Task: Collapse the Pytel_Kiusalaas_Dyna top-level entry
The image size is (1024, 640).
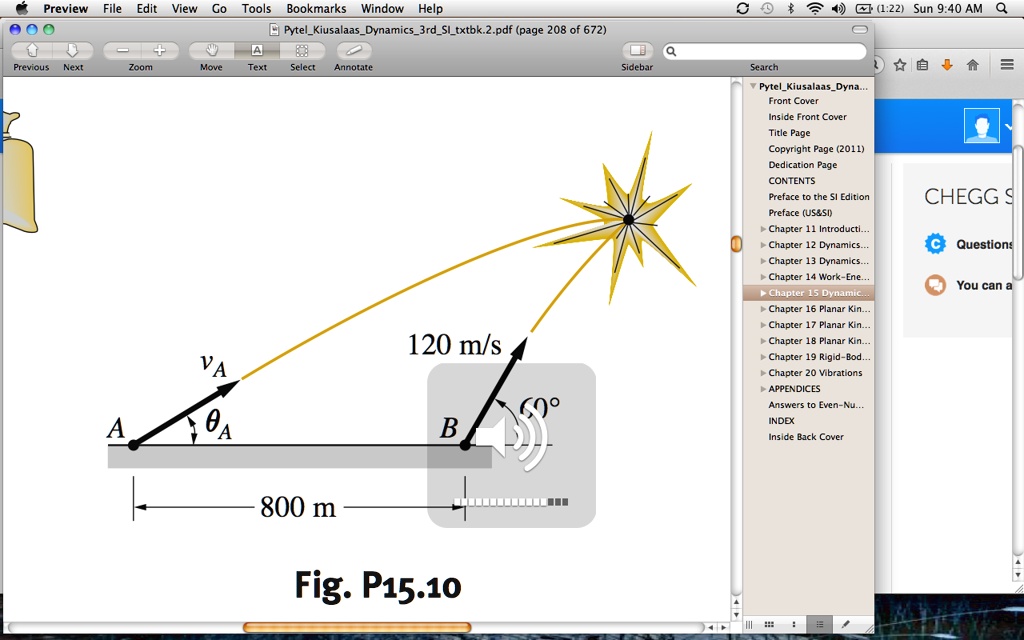Action: pos(753,85)
